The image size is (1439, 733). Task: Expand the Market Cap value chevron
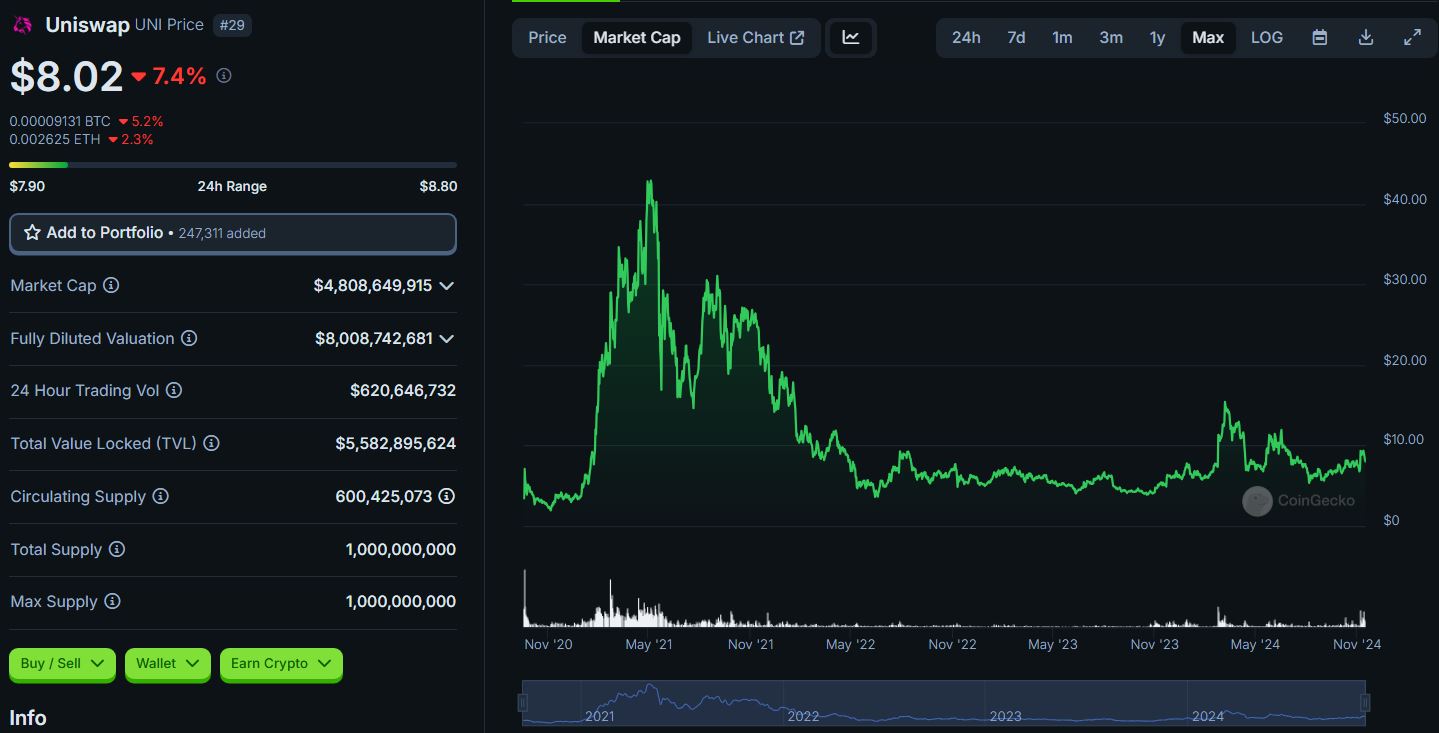click(x=447, y=285)
